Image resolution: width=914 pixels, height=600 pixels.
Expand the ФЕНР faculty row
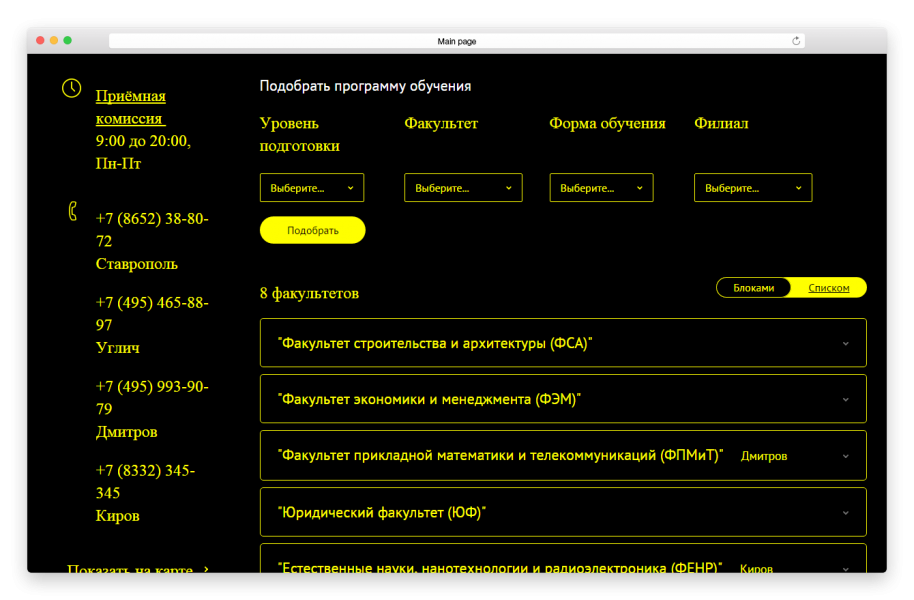pyautogui.click(x=845, y=568)
